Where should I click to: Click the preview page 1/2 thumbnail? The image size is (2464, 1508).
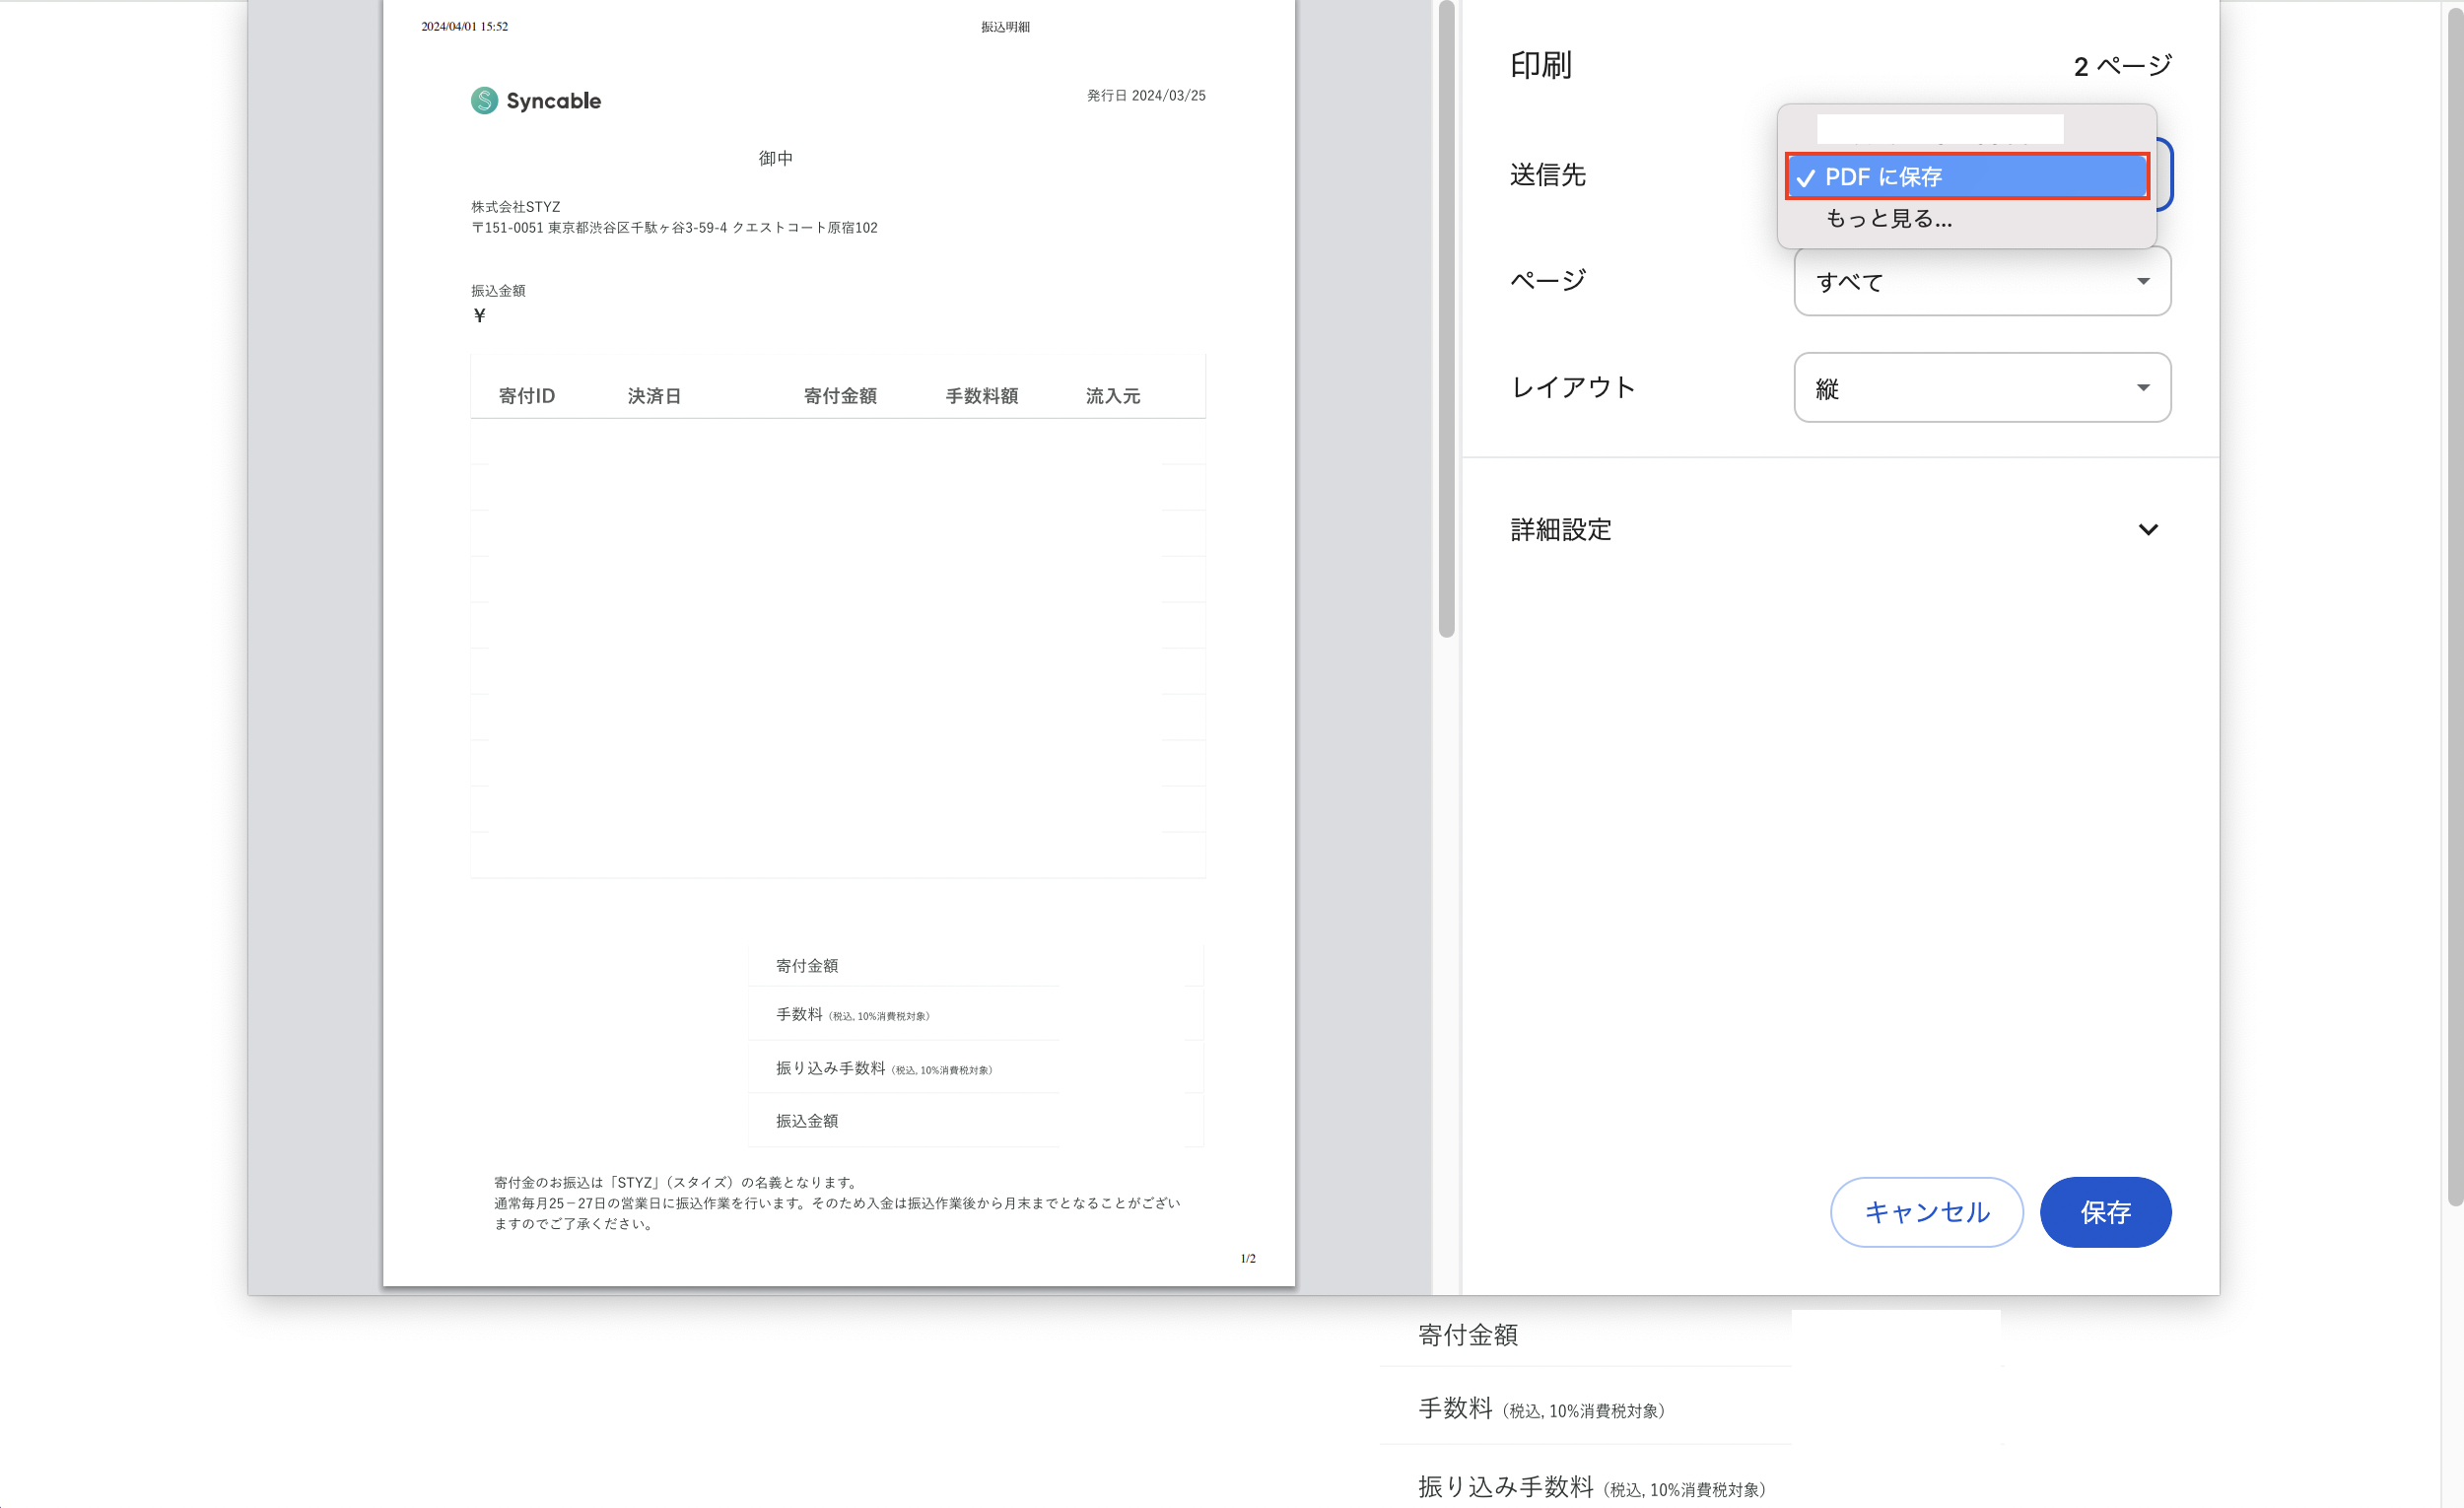[838, 643]
